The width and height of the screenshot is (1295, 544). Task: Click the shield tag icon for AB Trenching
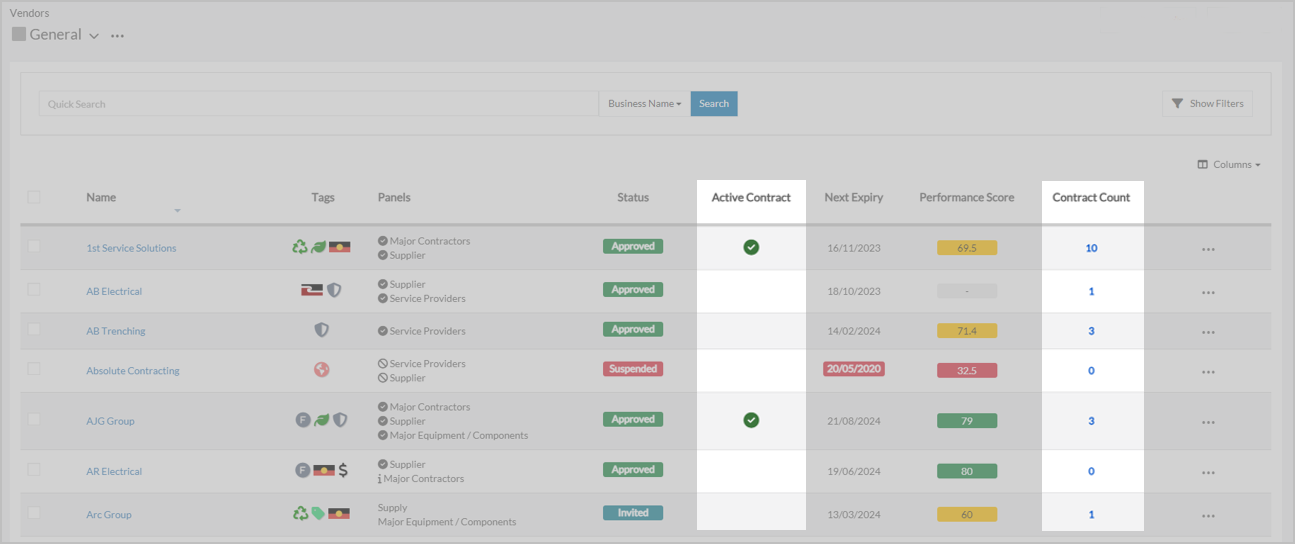[322, 330]
